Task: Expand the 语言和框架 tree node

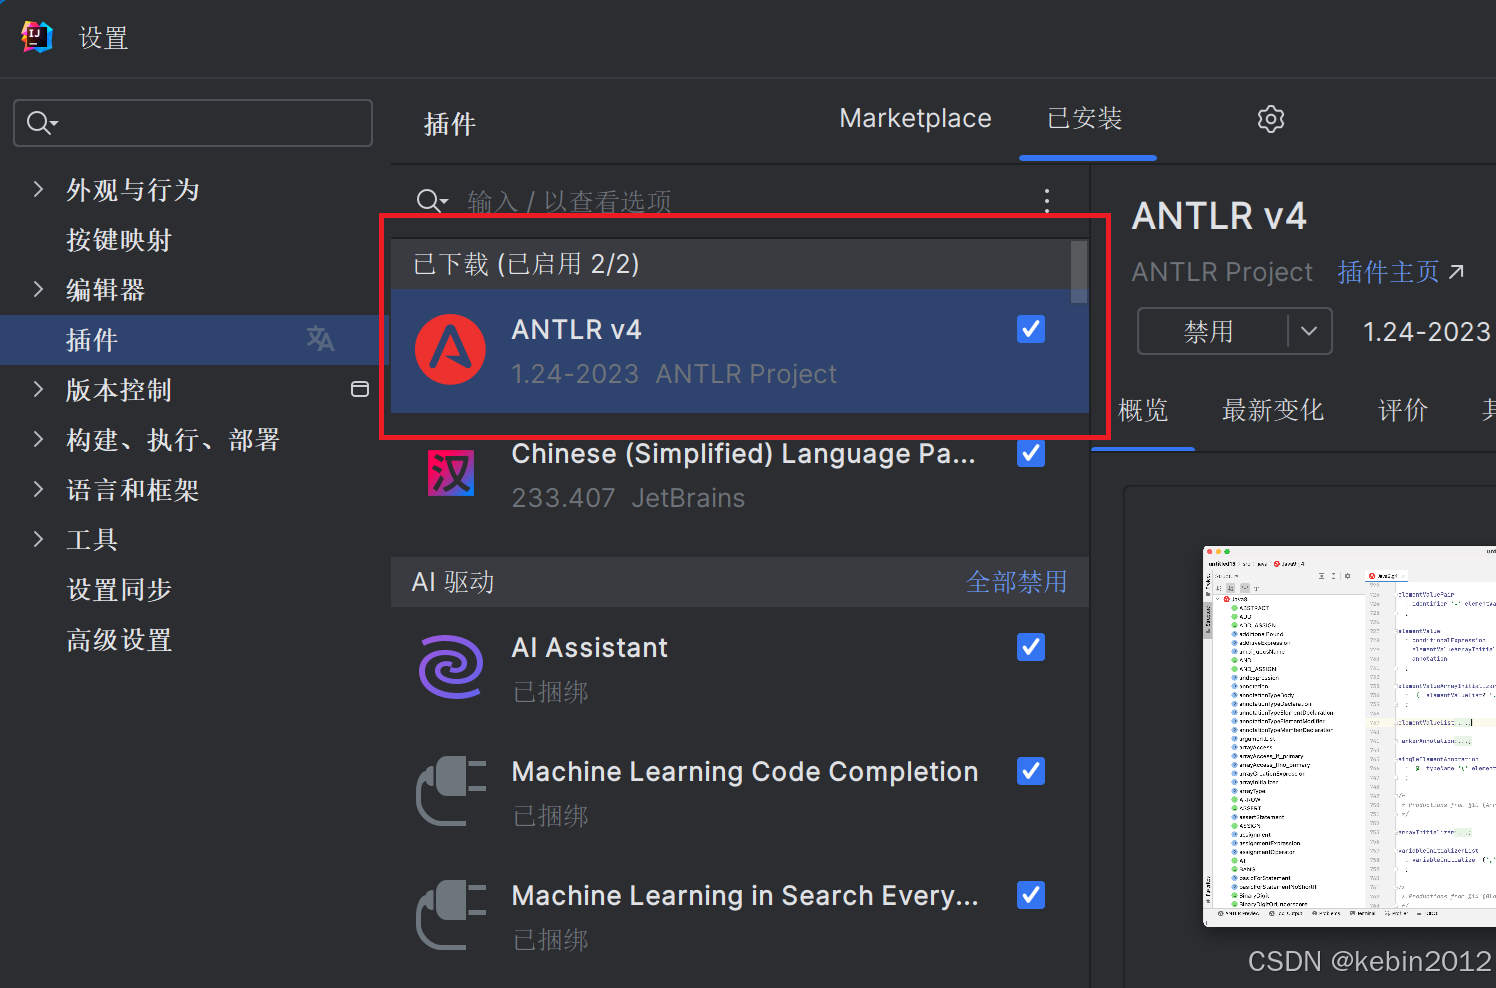Action: tap(38, 489)
